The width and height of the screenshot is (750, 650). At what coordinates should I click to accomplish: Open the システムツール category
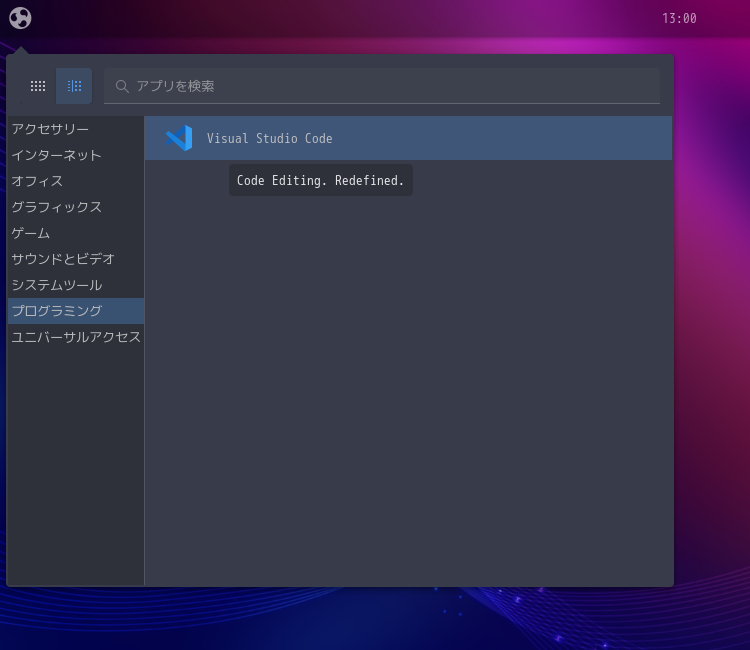tap(76, 285)
